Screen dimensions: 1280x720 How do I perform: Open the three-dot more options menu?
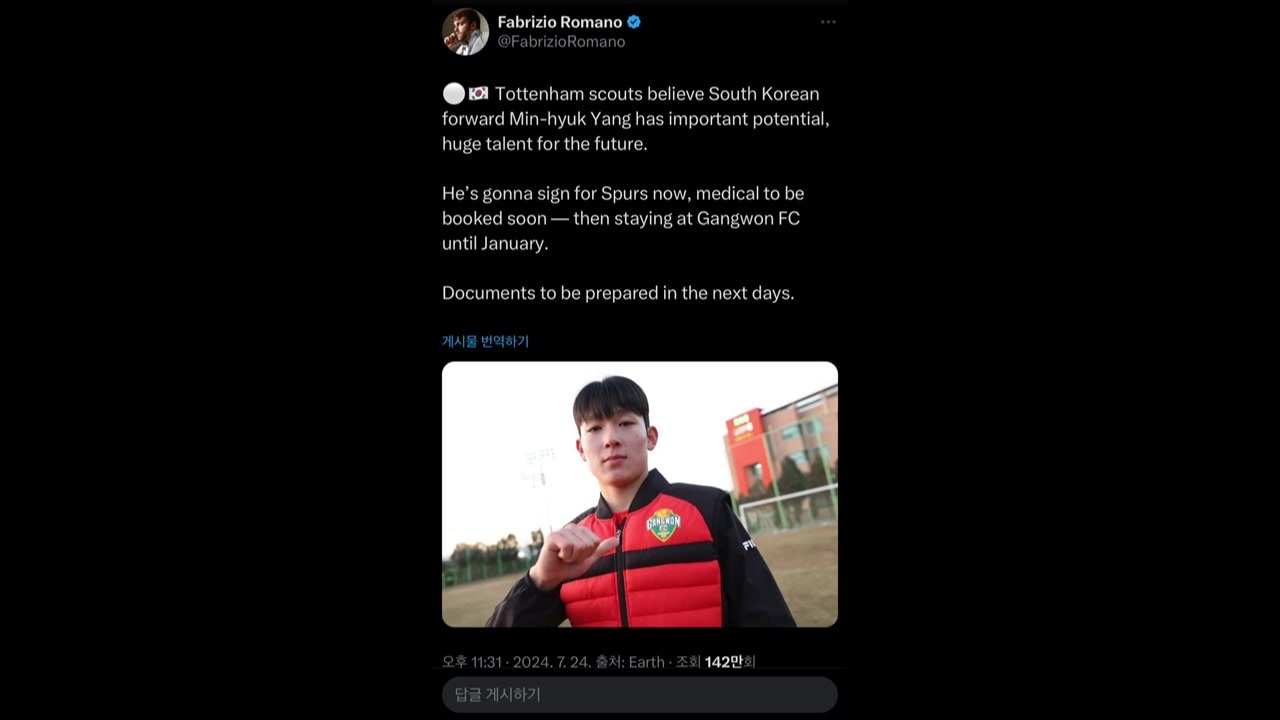click(828, 22)
